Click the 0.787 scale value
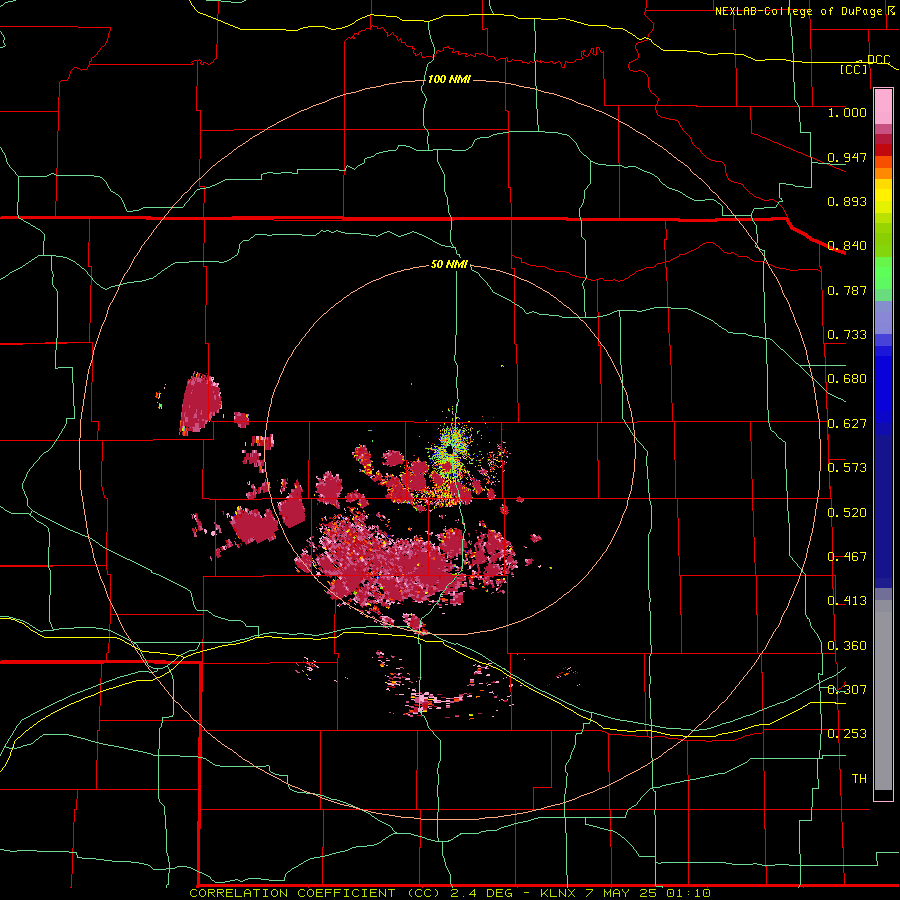Image resolution: width=900 pixels, height=900 pixels. pyautogui.click(x=847, y=290)
